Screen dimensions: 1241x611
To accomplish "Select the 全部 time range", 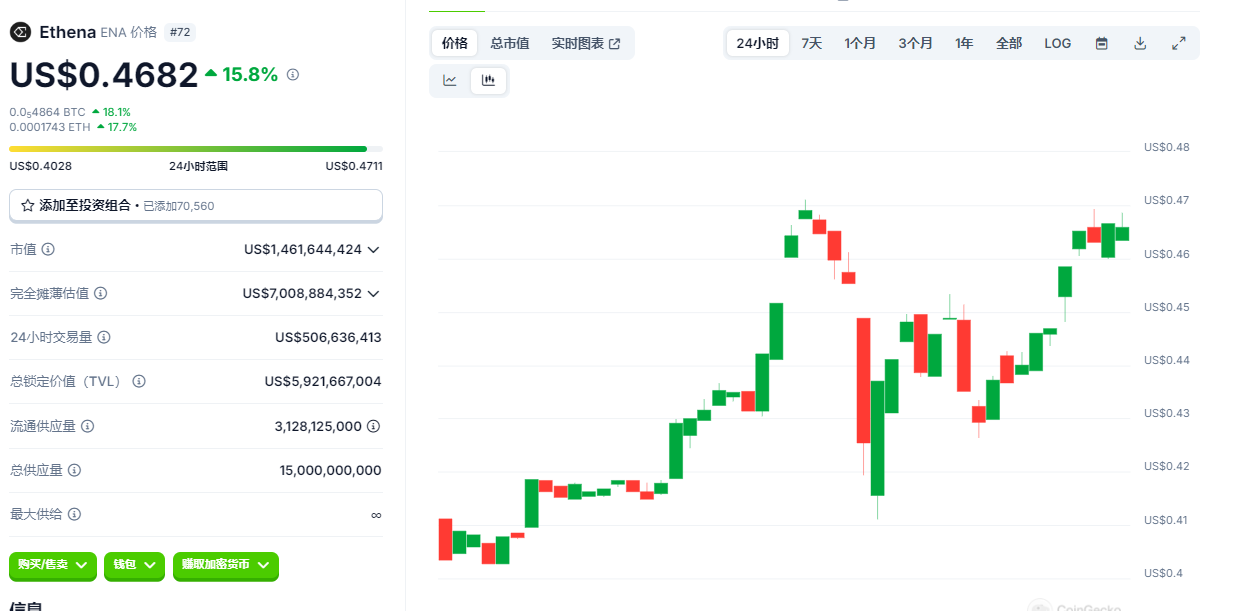I will click(1009, 43).
